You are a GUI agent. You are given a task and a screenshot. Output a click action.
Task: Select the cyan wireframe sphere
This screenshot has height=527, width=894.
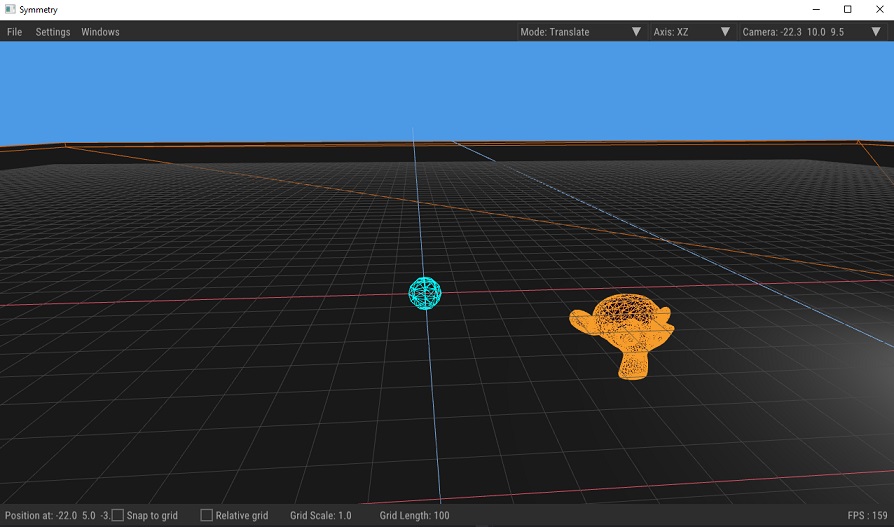(425, 293)
